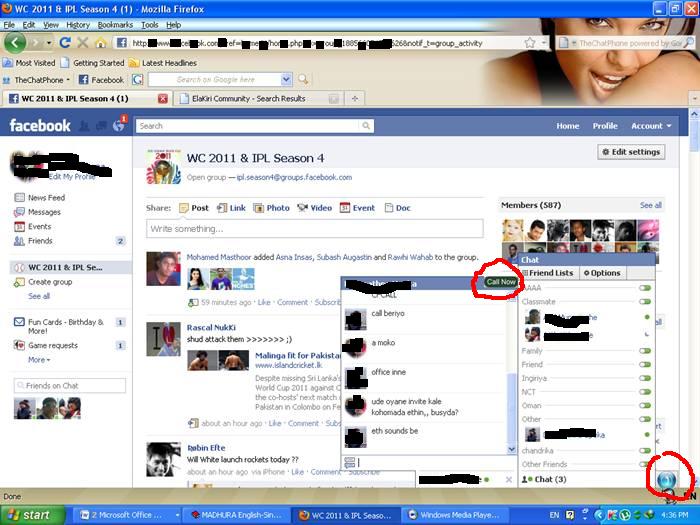The height and width of the screenshot is (525, 700).
Task: Open Facebook friend requests icon
Action: pyautogui.click(x=83, y=126)
